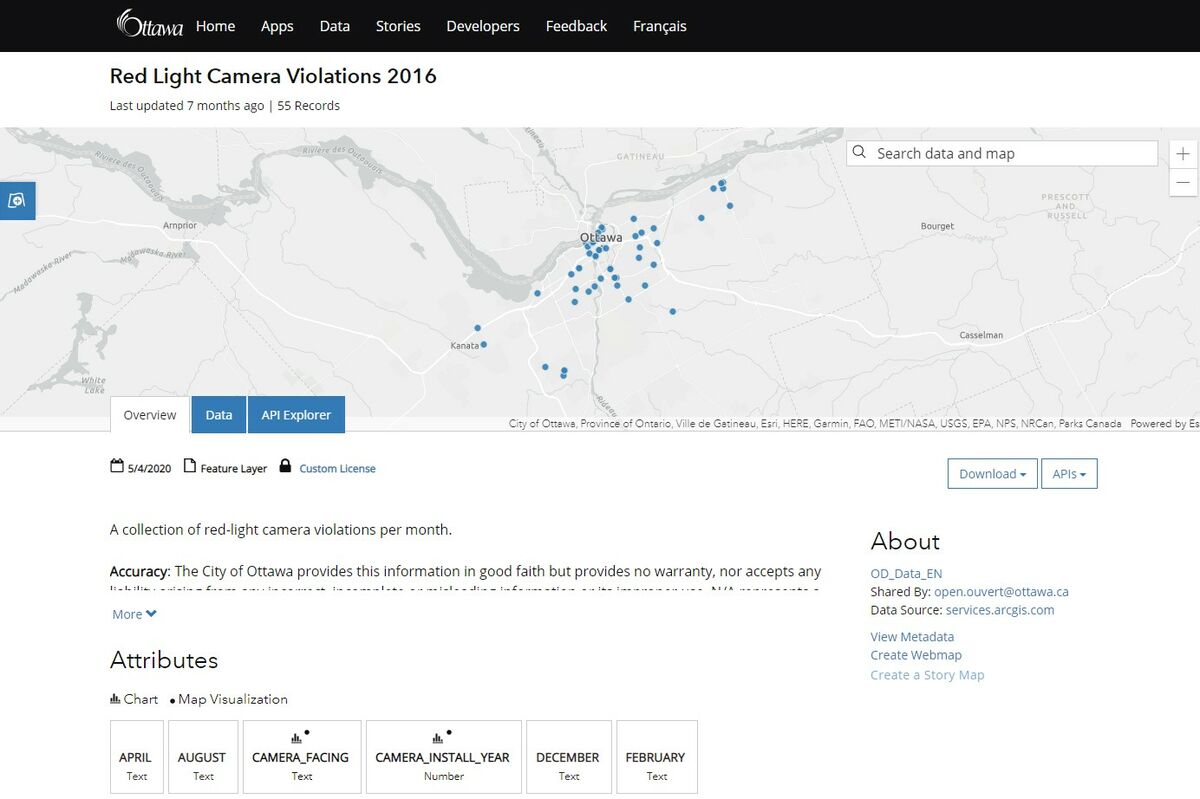This screenshot has height=799, width=1200.
Task: Toggle the Chart option under Attributes
Action: point(134,698)
